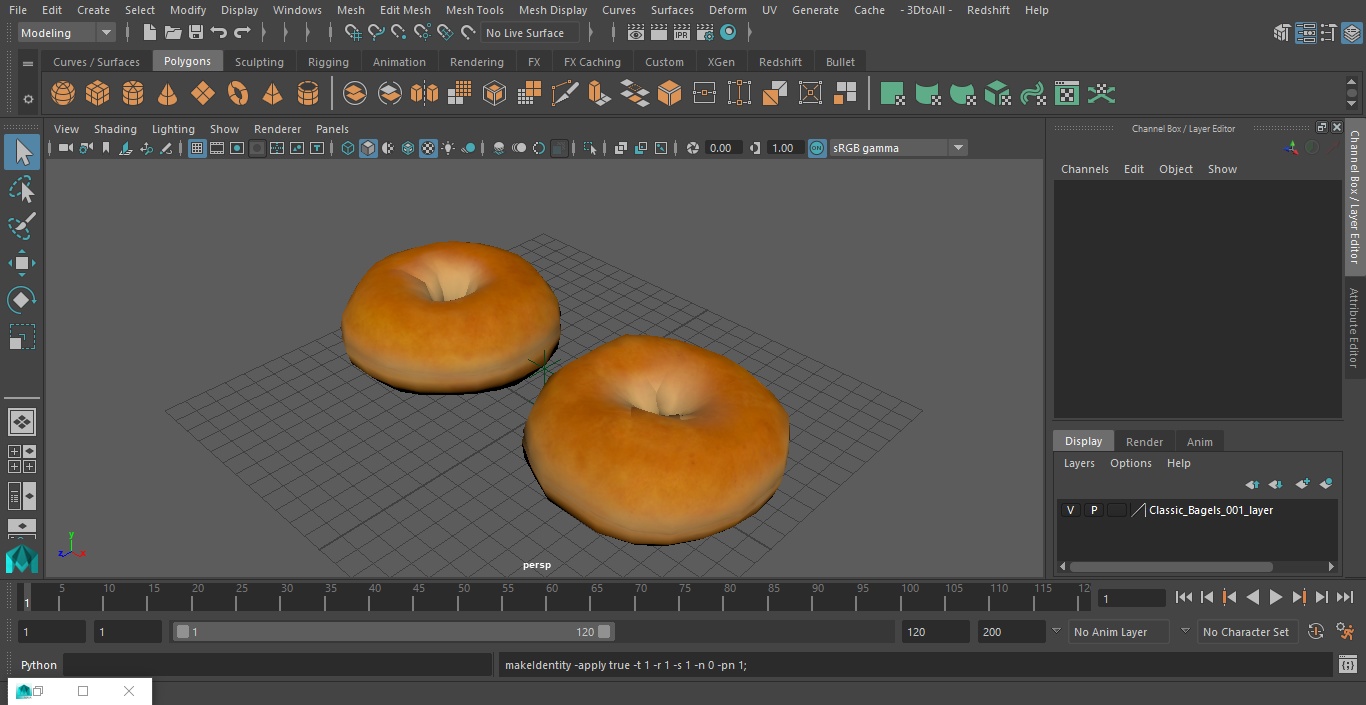Click the Bridge shelf icon
This screenshot has width=1366, height=705.
635,94
